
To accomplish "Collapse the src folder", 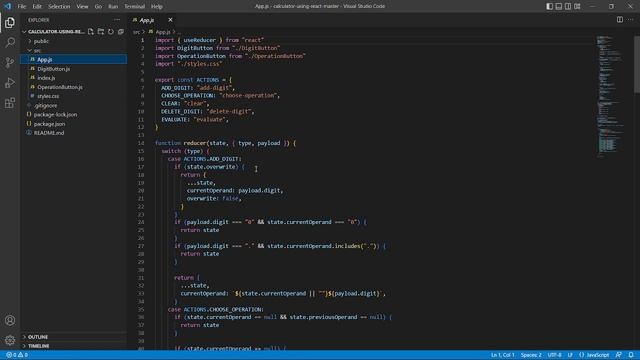I will (x=73, y=50).
